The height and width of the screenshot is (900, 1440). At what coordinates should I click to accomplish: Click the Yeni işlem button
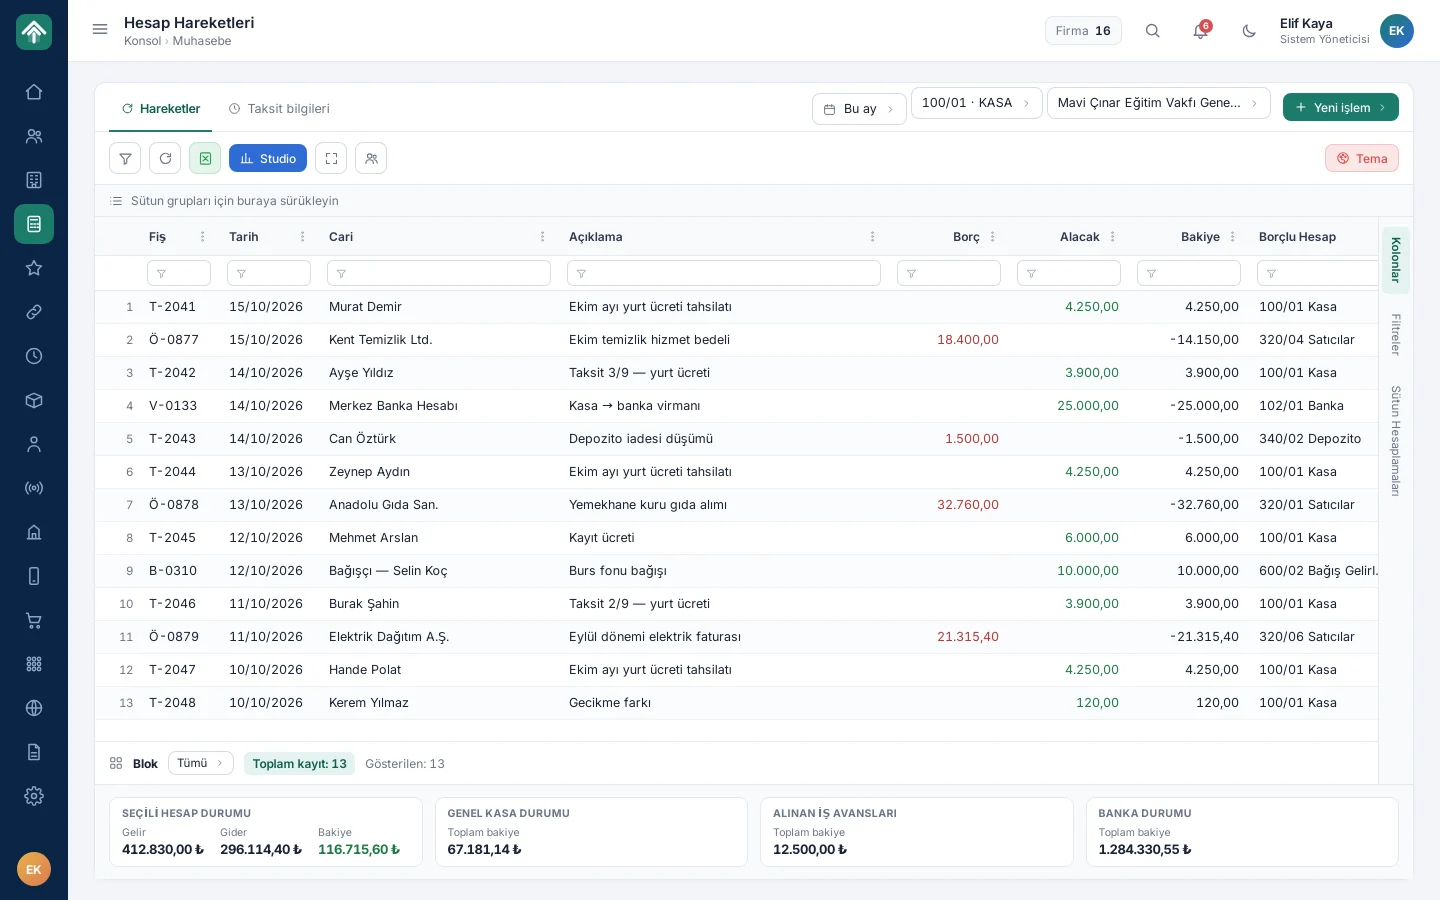1340,107
